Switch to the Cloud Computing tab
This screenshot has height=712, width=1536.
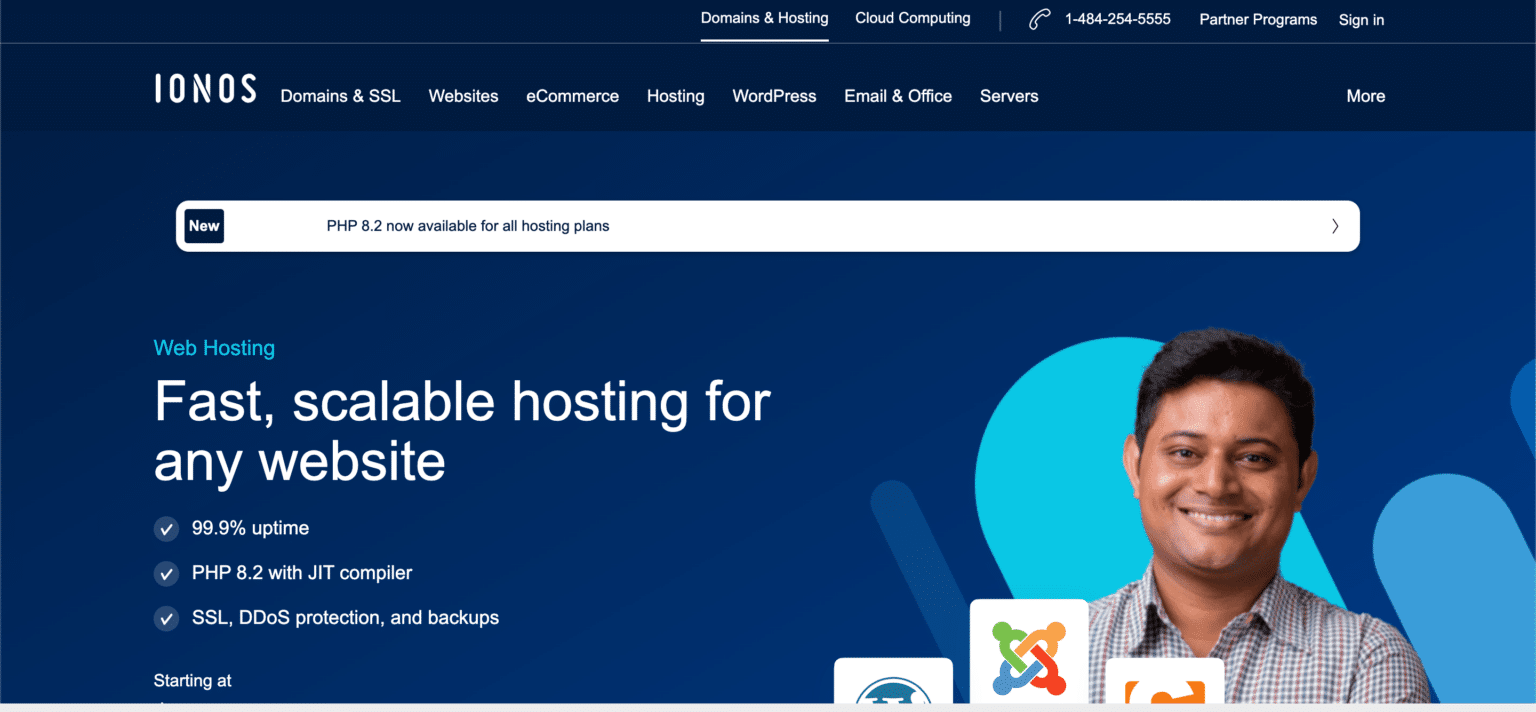912,18
